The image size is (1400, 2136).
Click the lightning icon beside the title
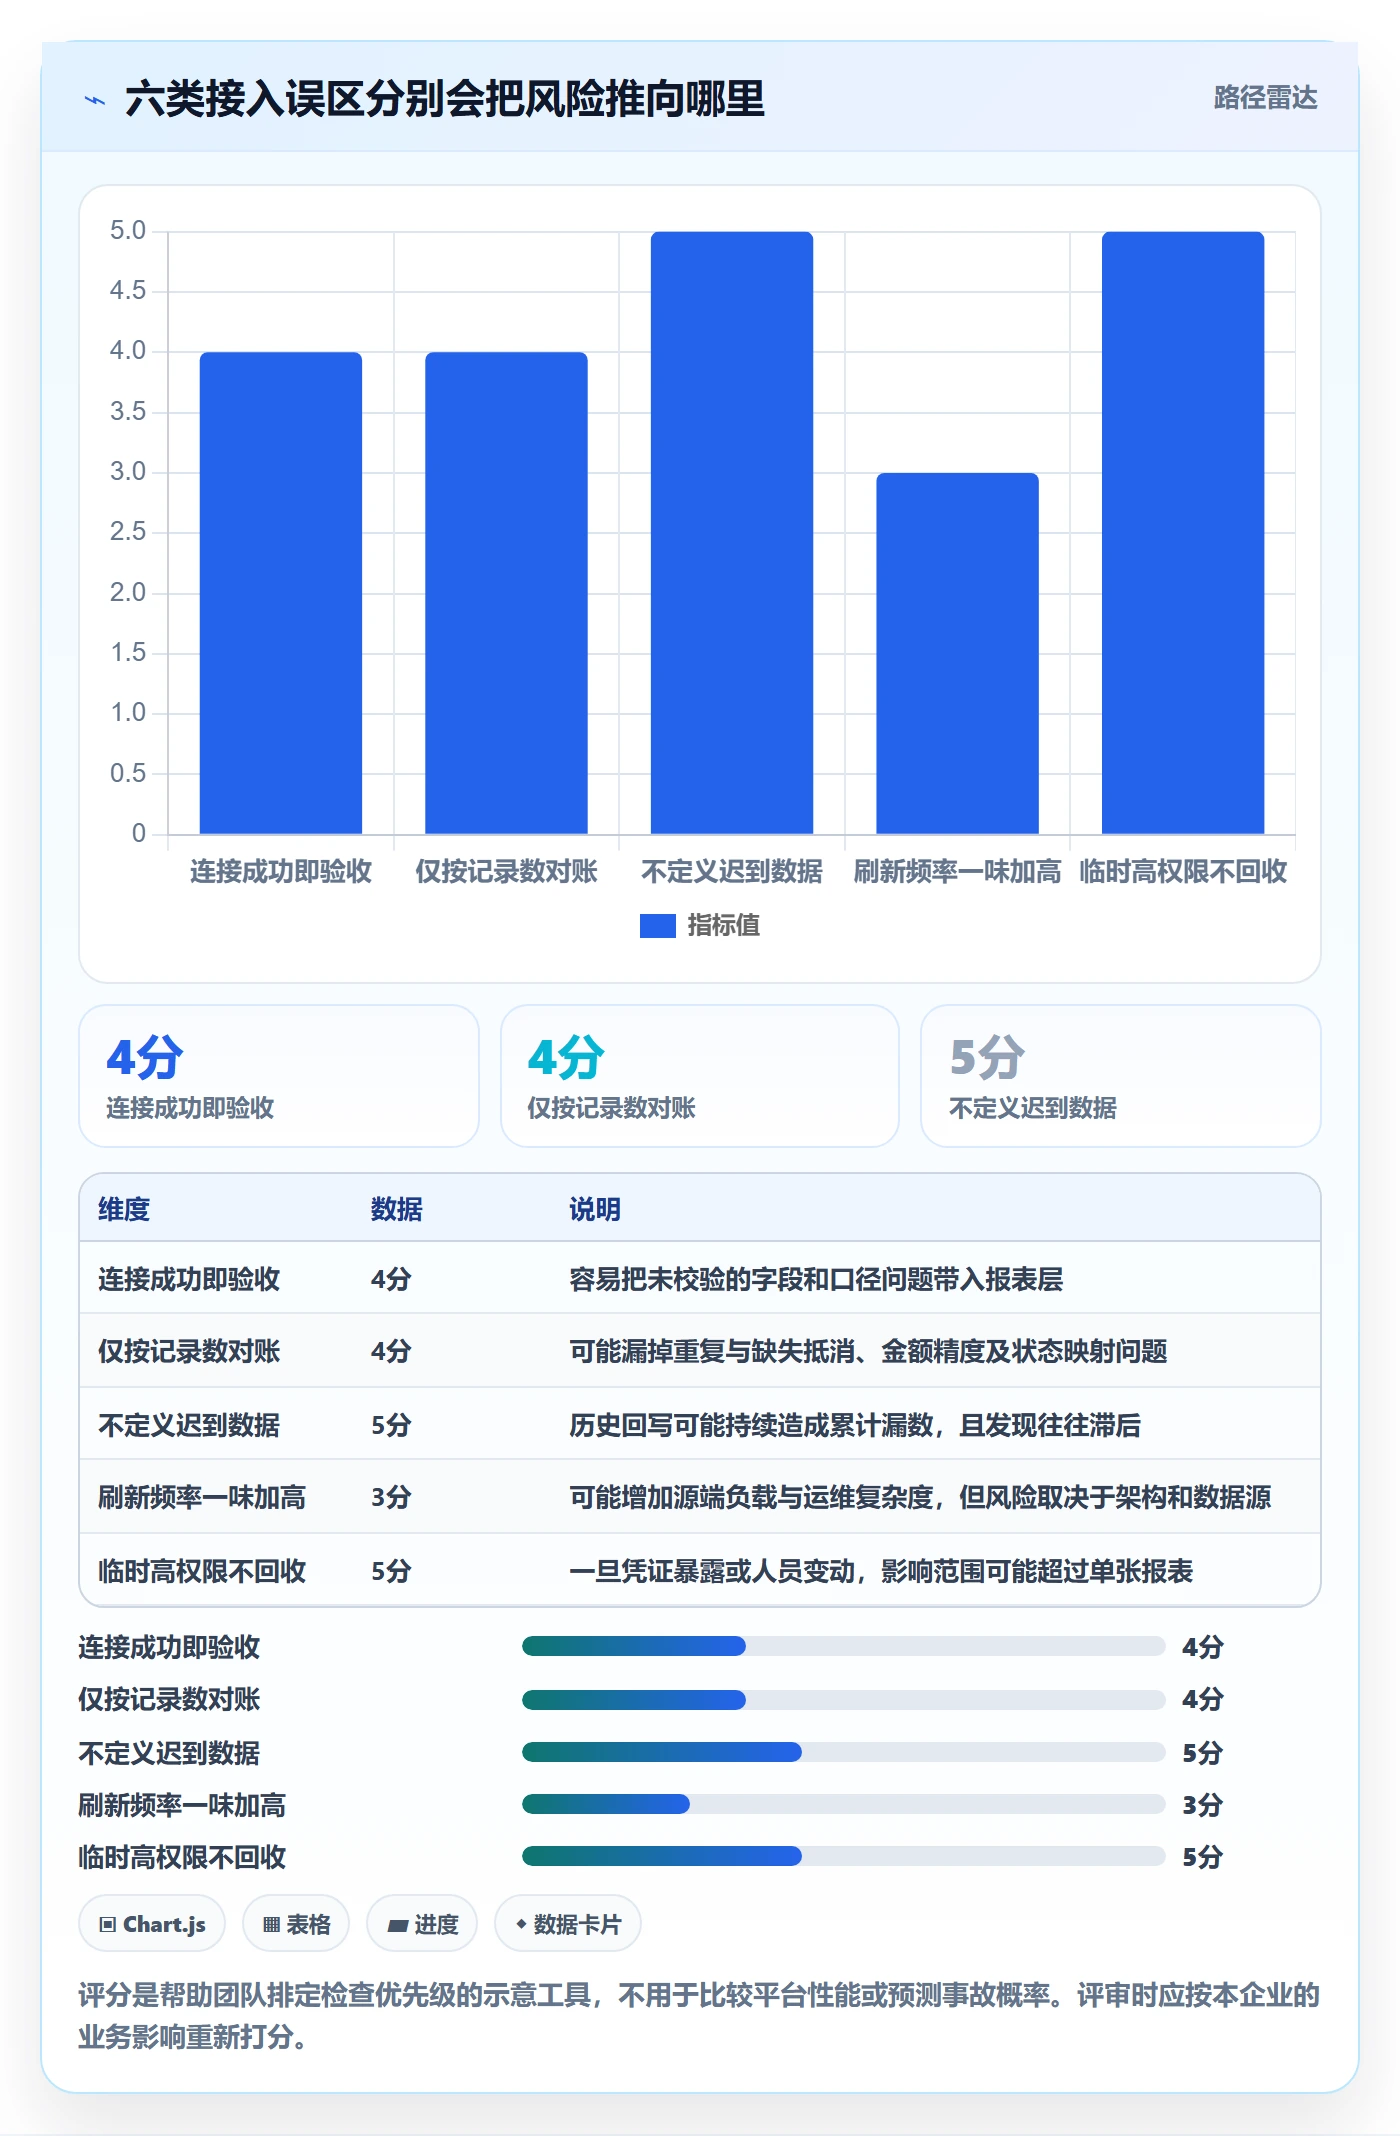pyautogui.click(x=95, y=100)
